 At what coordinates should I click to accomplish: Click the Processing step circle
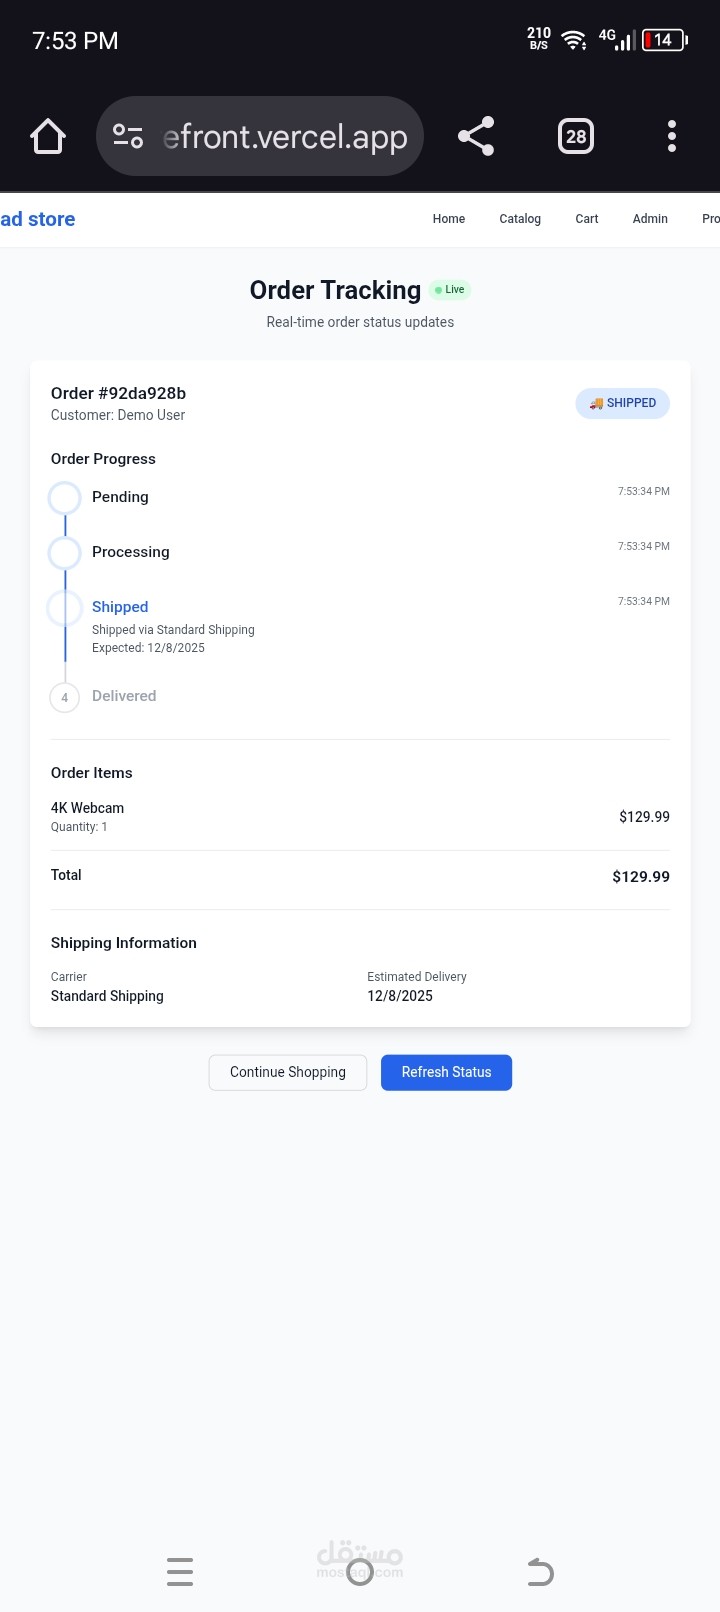click(x=65, y=553)
